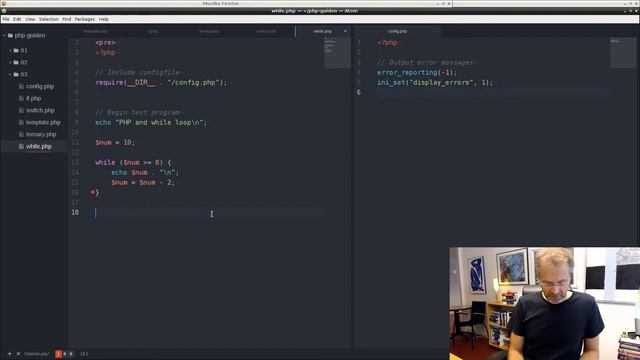Place cursor in the require config.php line
The height and width of the screenshot is (360, 640).
161,82
